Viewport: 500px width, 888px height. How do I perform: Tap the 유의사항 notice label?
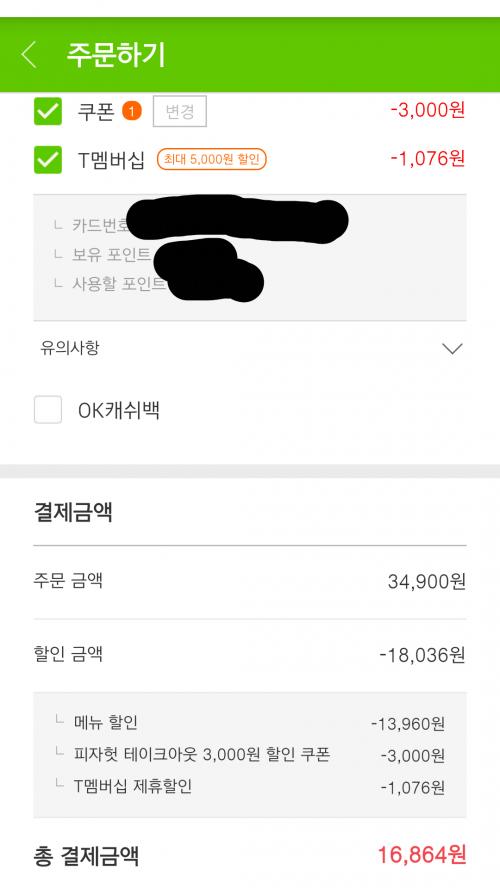(70, 348)
